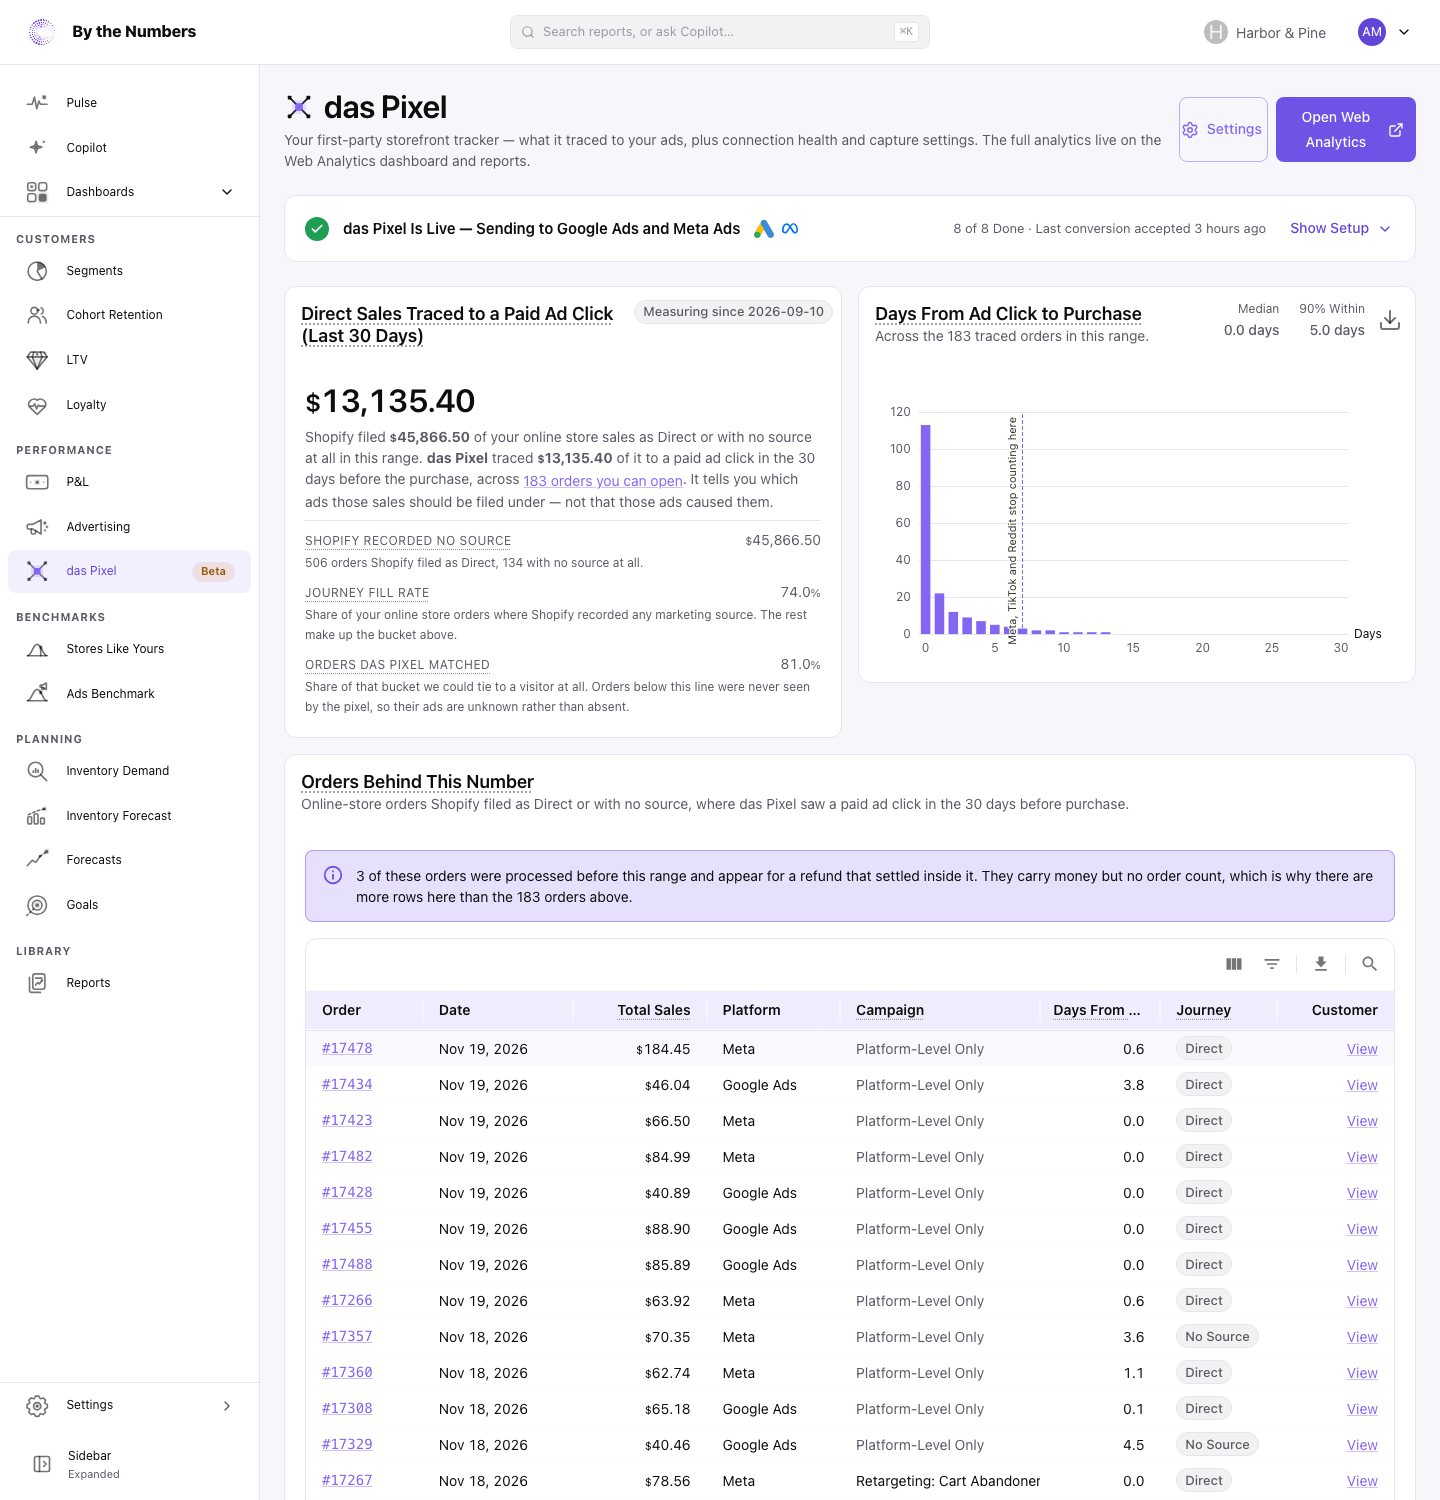Sort table by Campaign column header
Screen dimensions: 1440x1500
coord(890,1010)
